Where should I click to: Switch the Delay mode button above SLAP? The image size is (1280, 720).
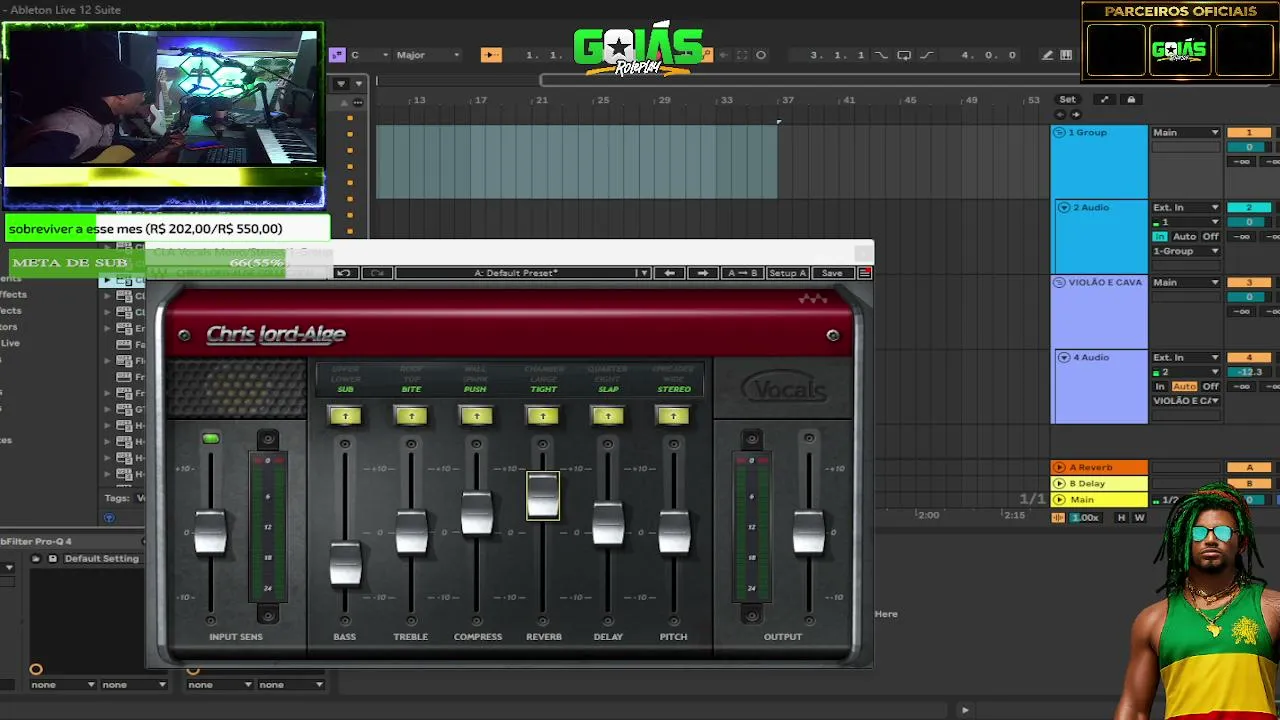pos(608,415)
